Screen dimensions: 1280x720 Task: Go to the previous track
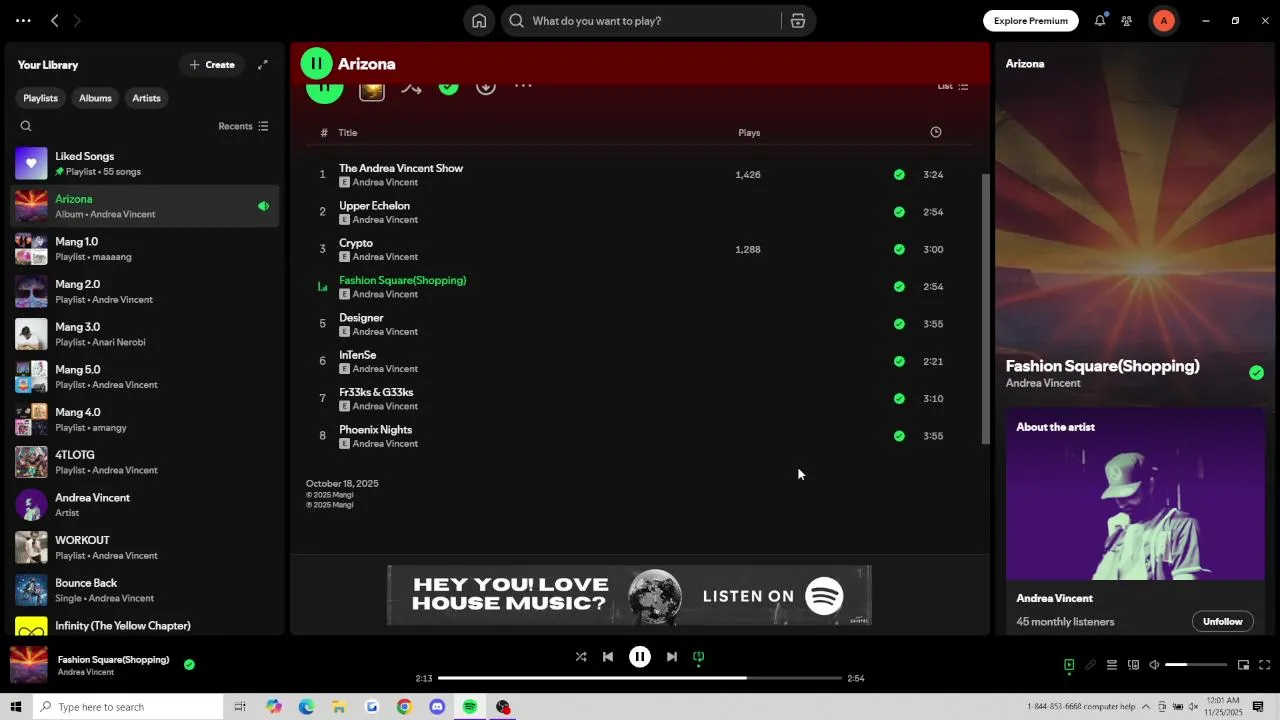click(608, 657)
